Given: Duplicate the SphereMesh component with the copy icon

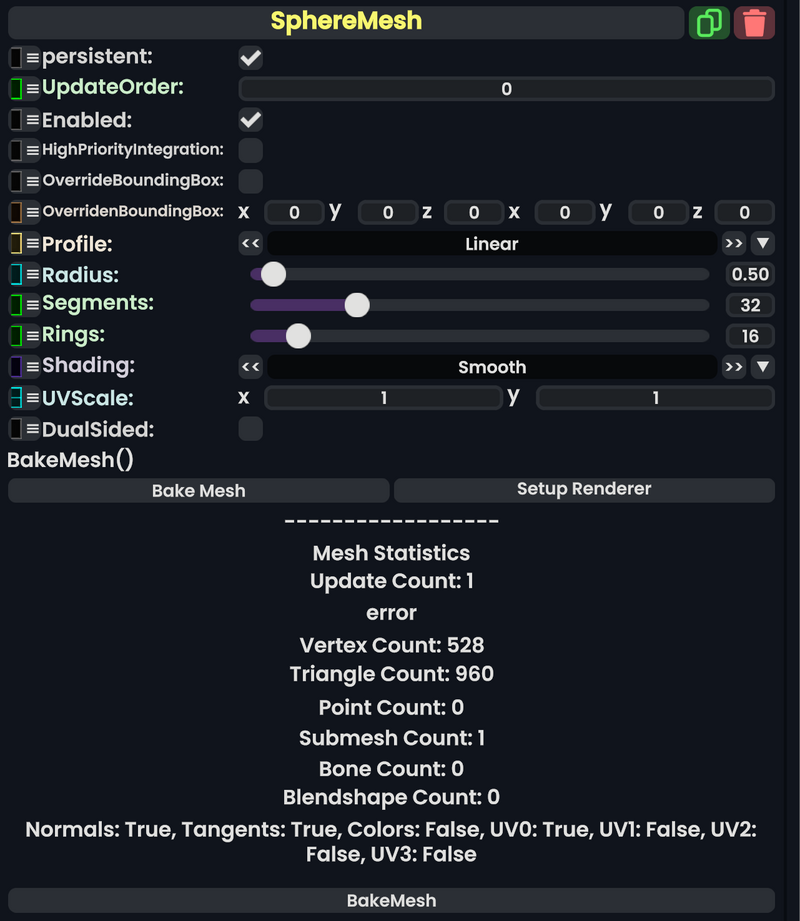Looking at the screenshot, I should pos(710,22).
